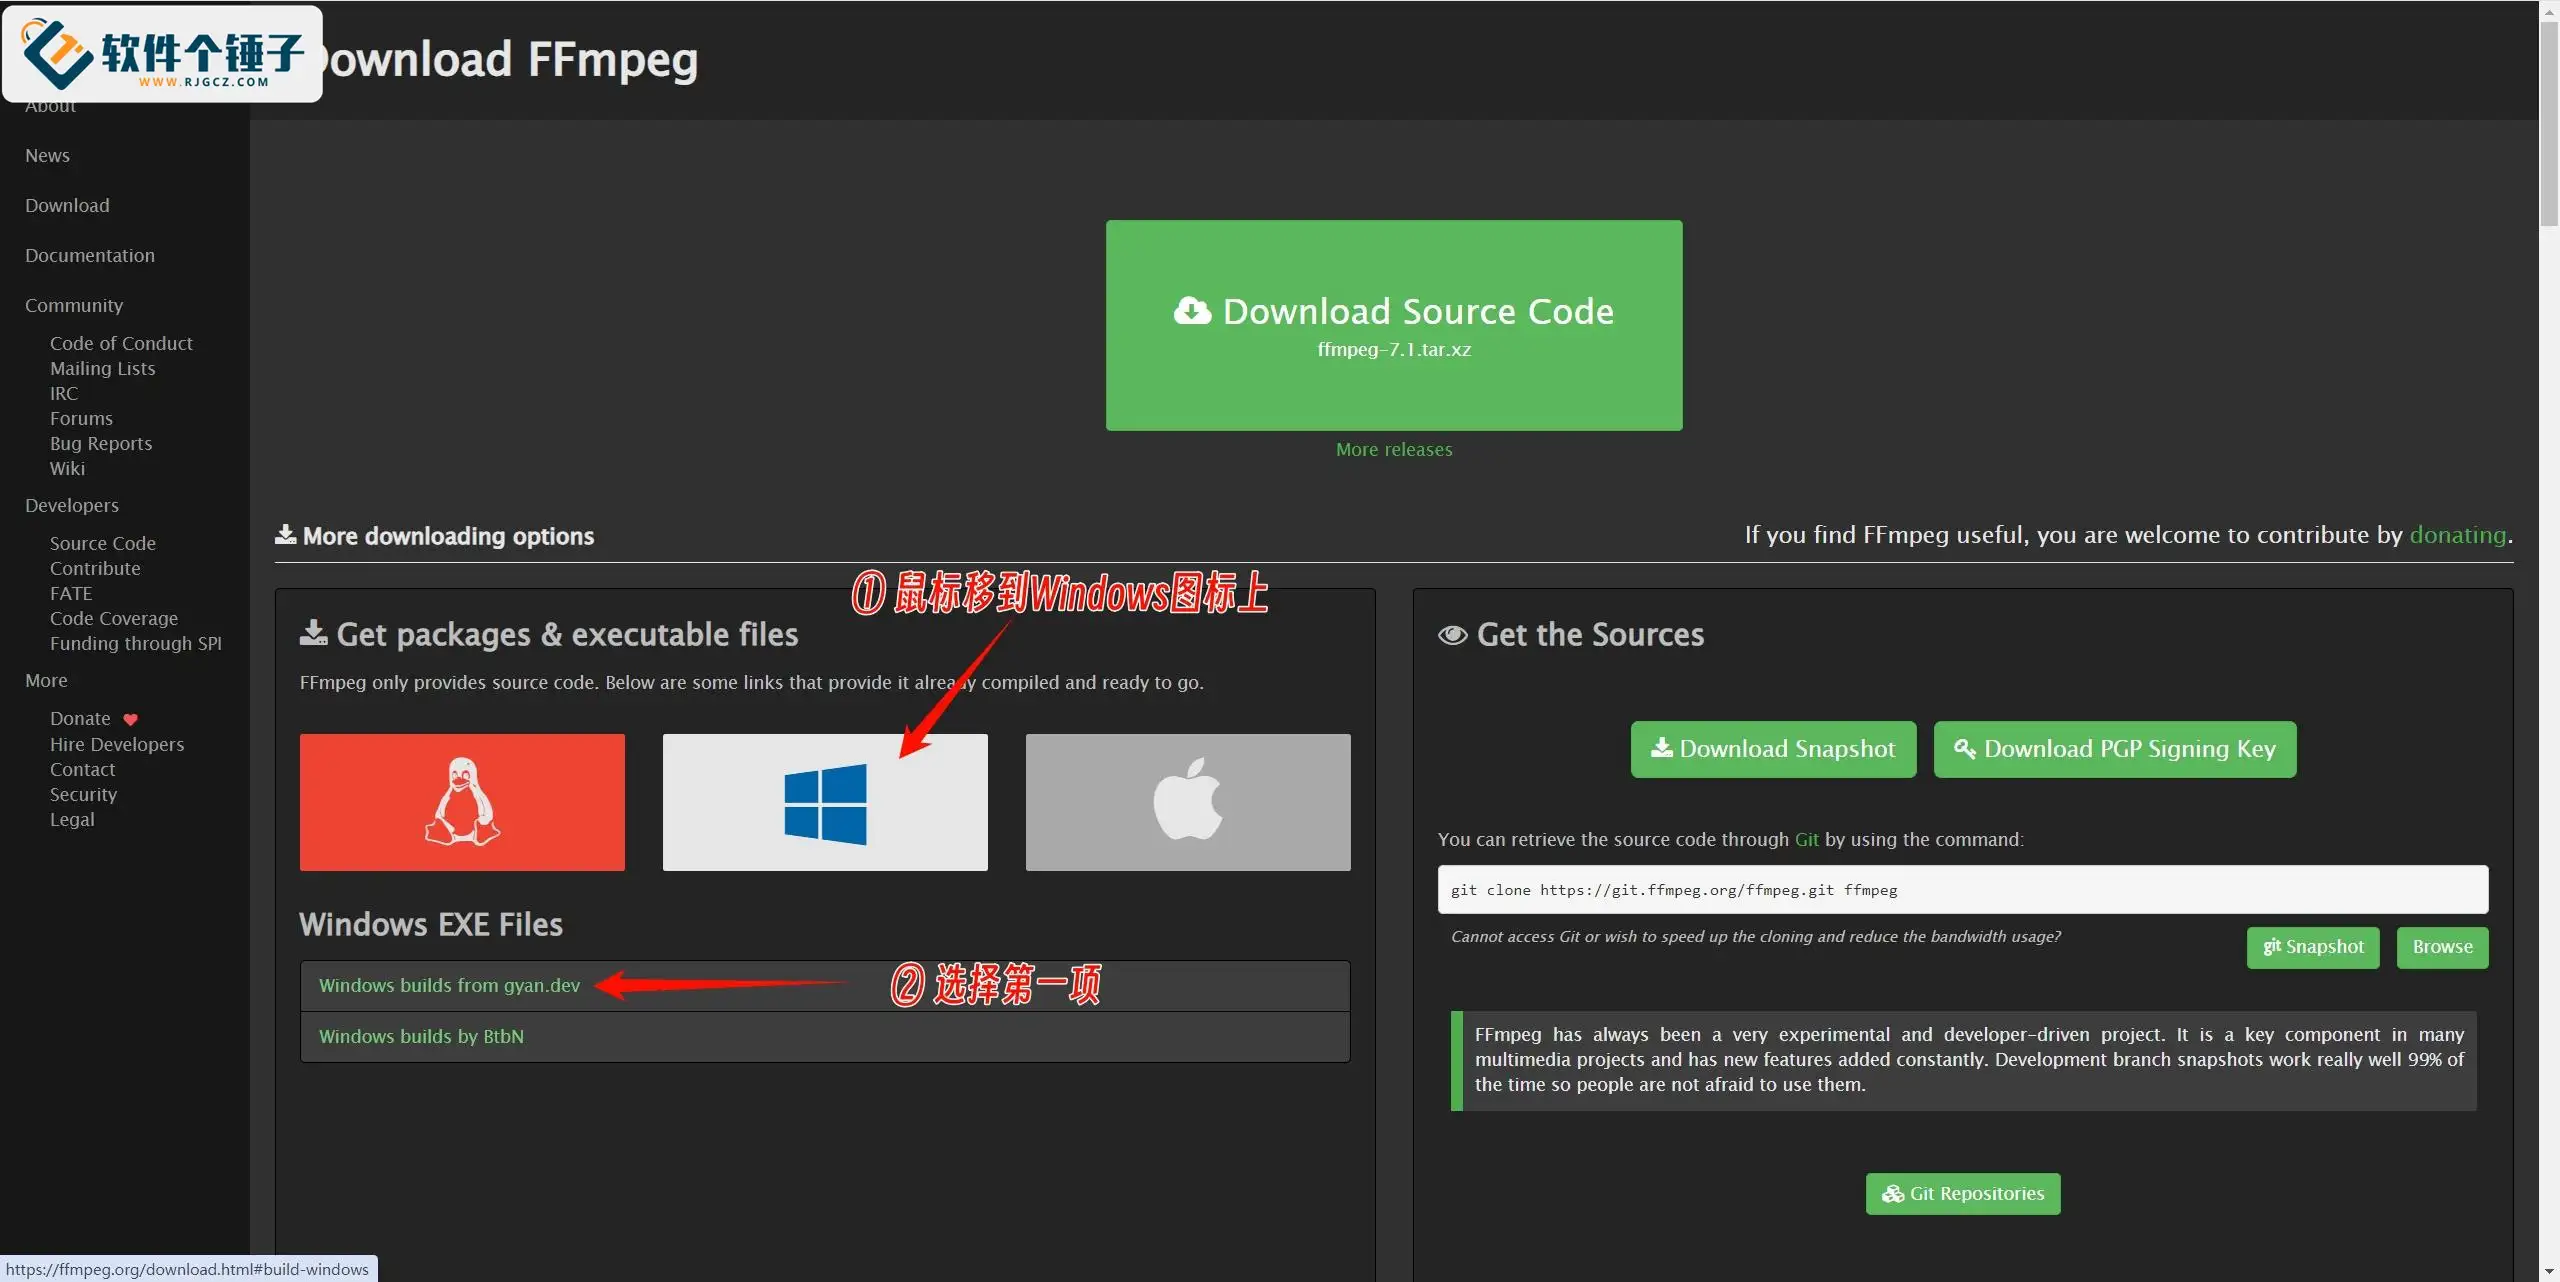
Task: Click the scrollbar down arrow
Action: tap(2549, 1271)
